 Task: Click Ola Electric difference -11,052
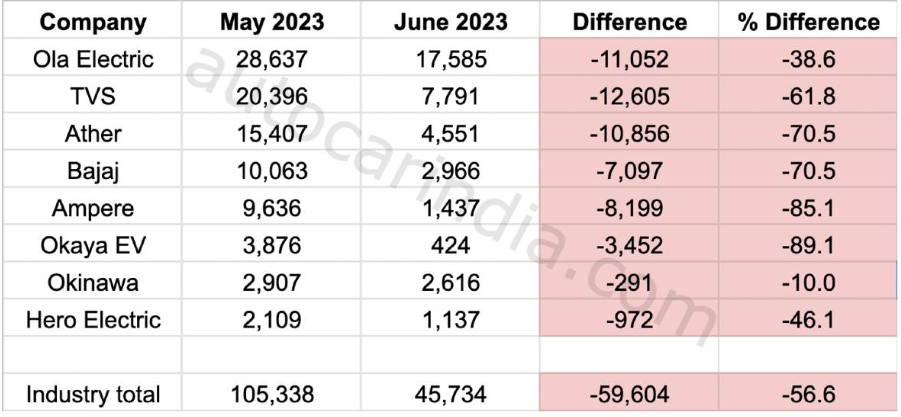coord(629,59)
